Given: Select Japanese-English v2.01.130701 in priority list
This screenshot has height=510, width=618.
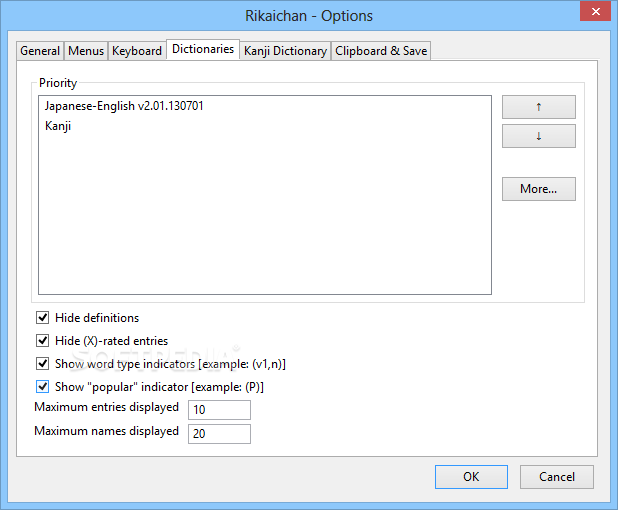Looking at the screenshot, I should tap(264, 106).
